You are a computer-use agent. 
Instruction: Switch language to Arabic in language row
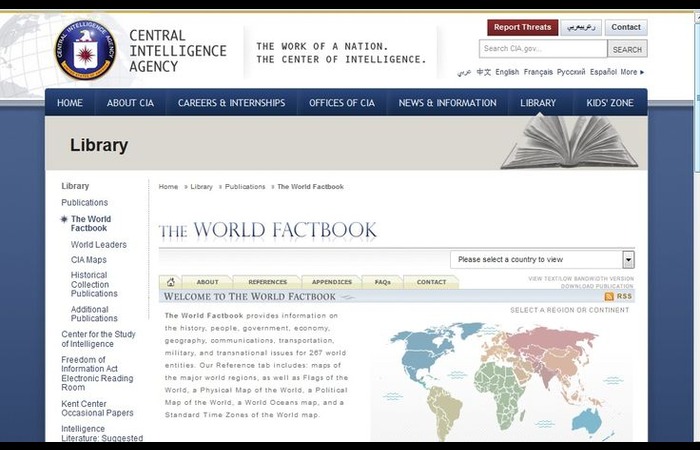click(x=464, y=72)
